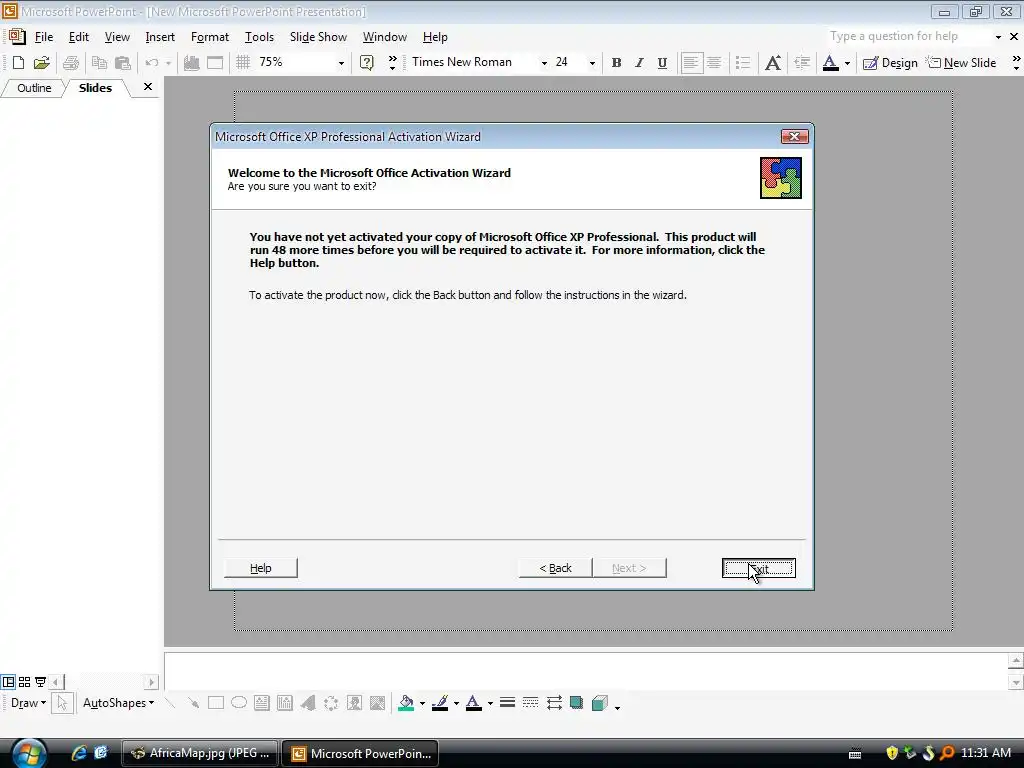Open the Windows Start orb
Screen dimensions: 1024x768
(x=29, y=753)
